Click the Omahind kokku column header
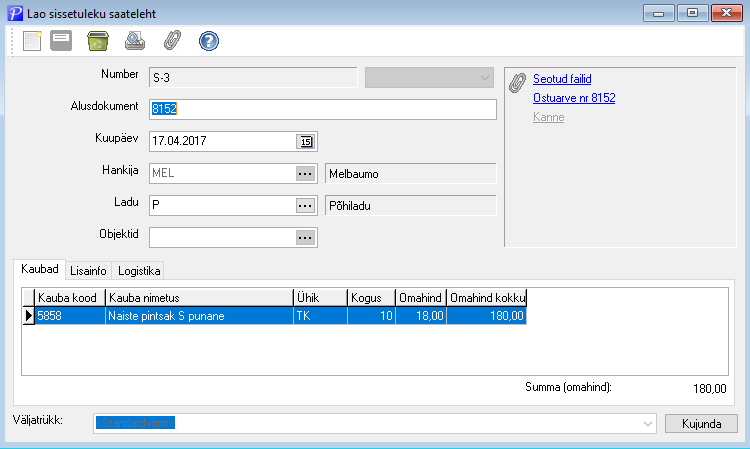 (x=486, y=298)
